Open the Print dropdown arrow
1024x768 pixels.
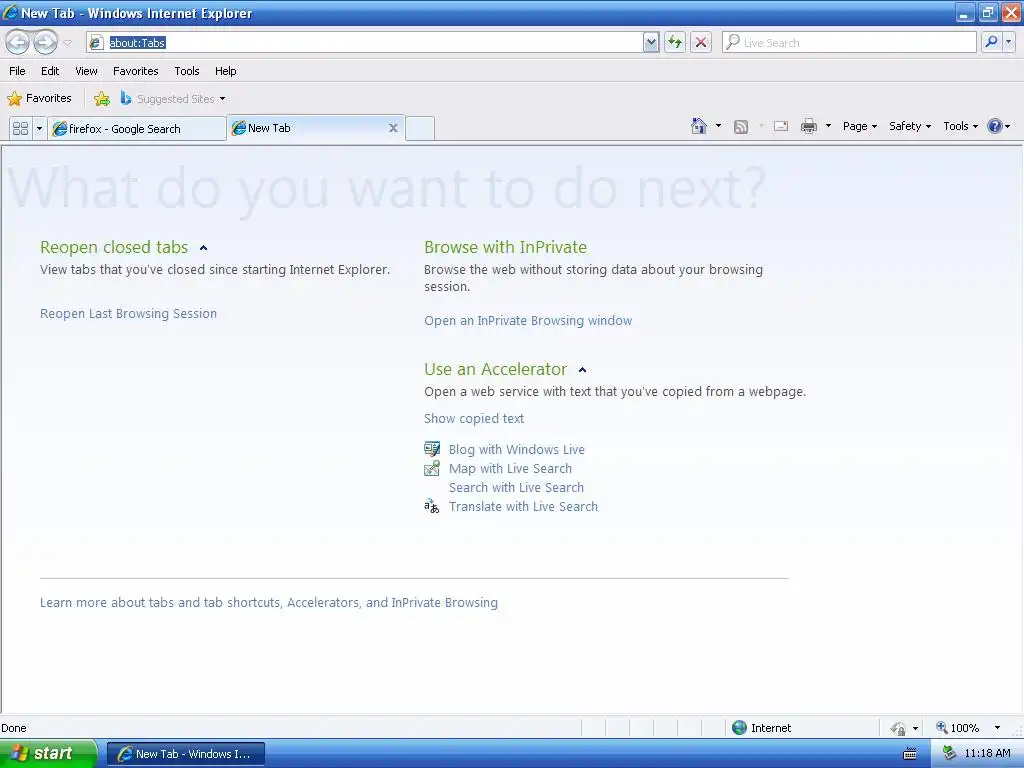pyautogui.click(x=828, y=126)
